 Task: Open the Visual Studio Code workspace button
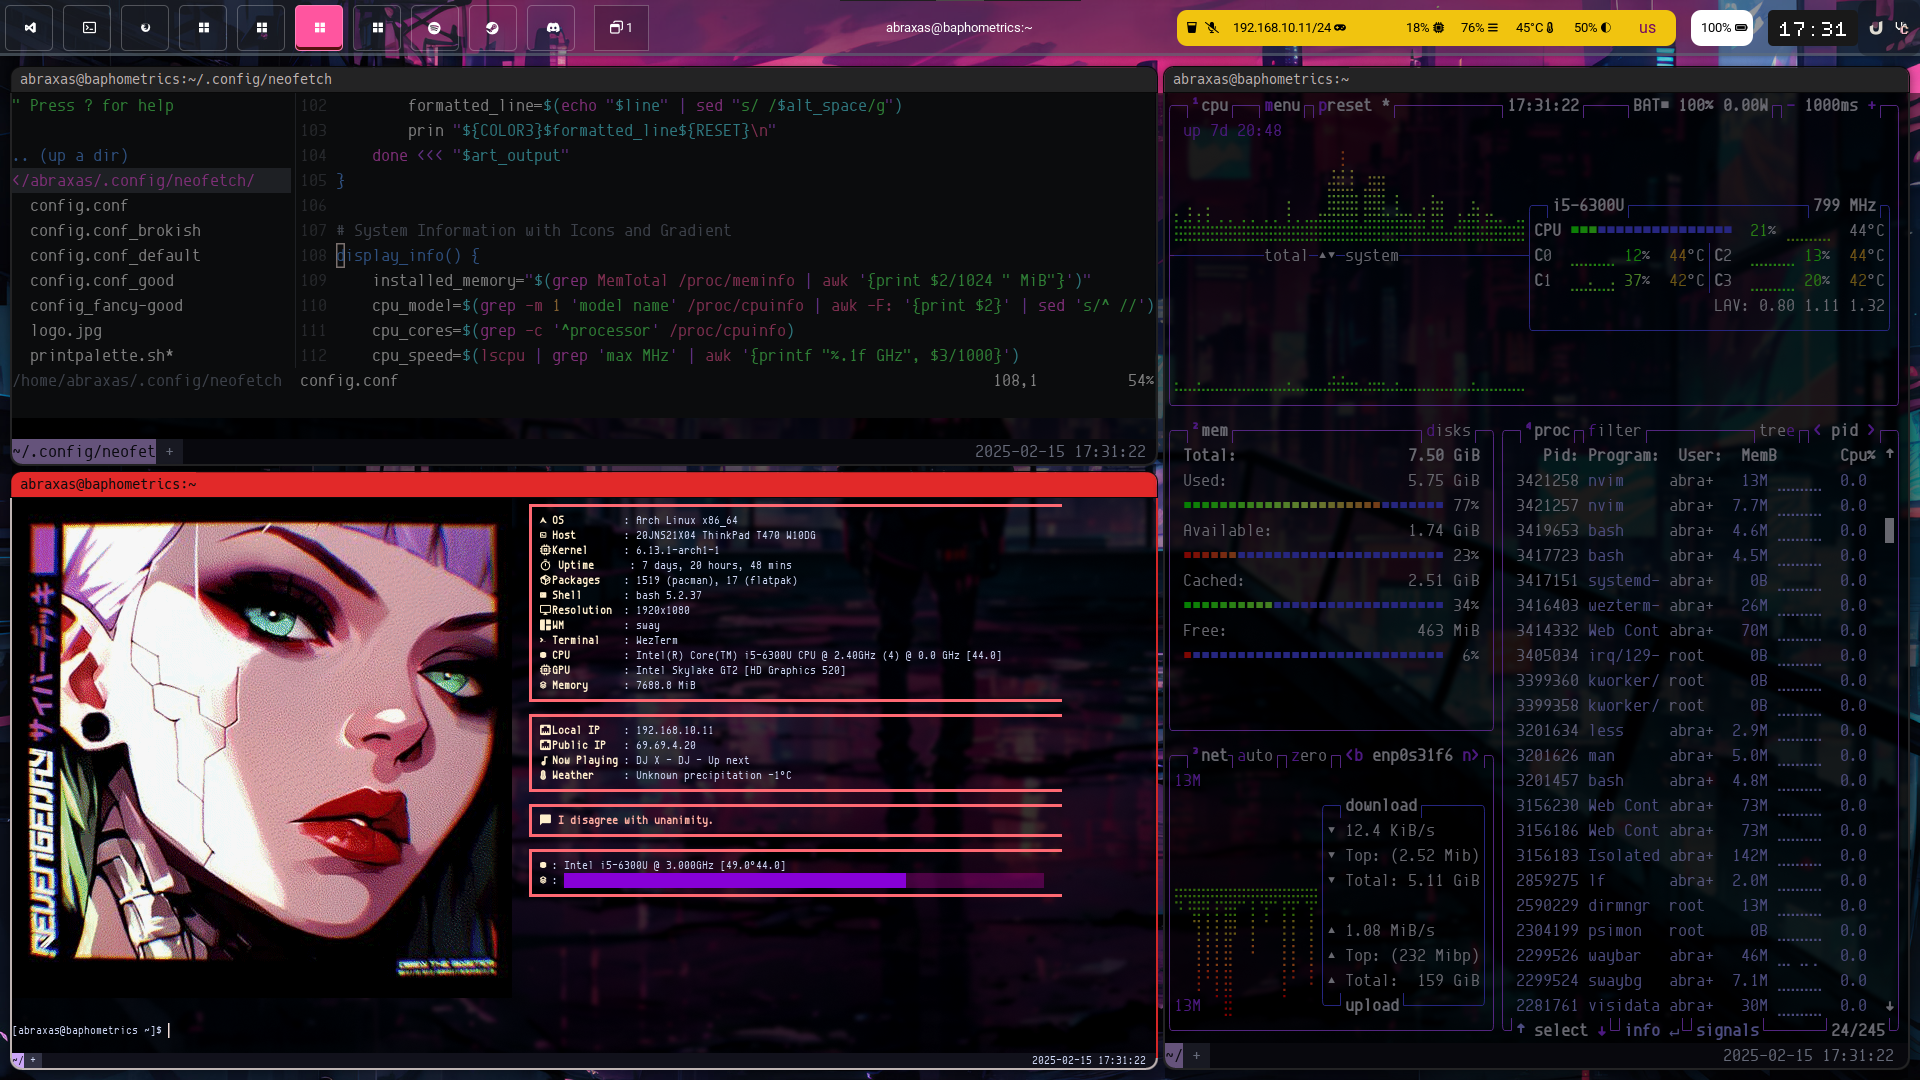point(29,28)
